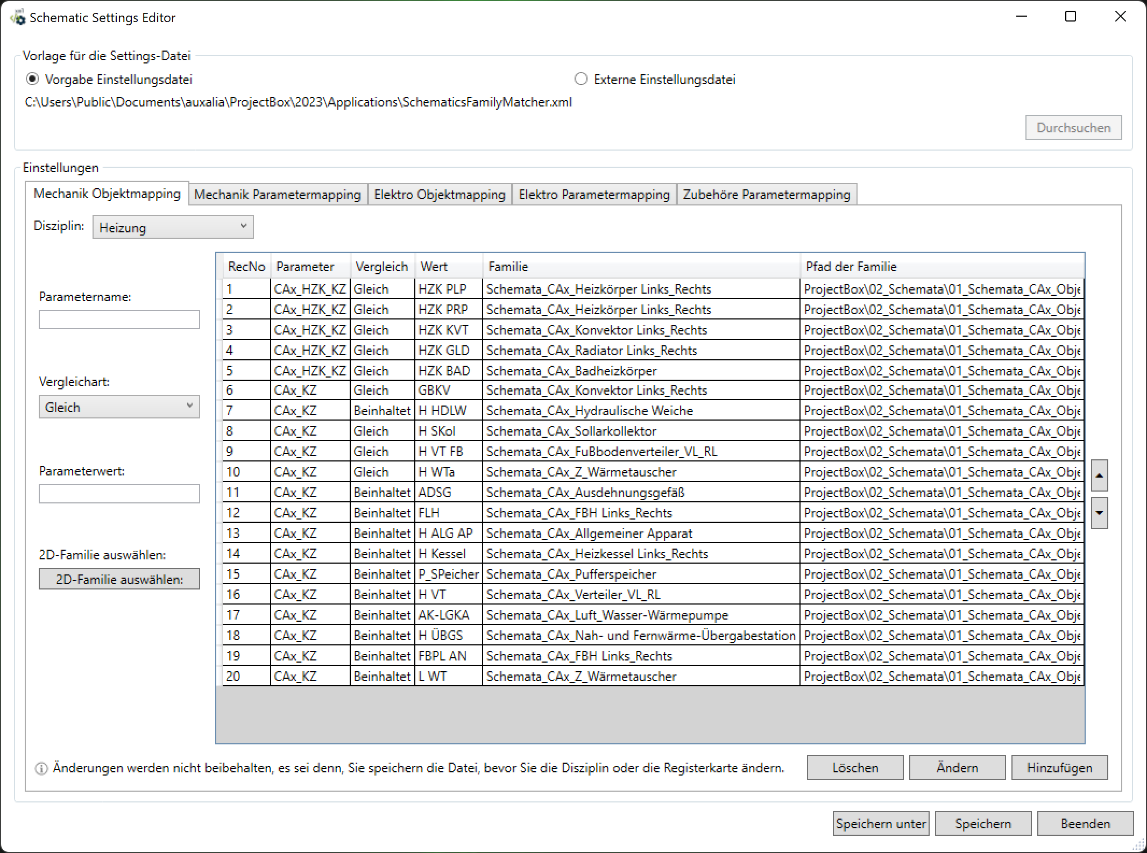Click the move row up arrow button
1147x853 pixels.
click(x=1100, y=475)
